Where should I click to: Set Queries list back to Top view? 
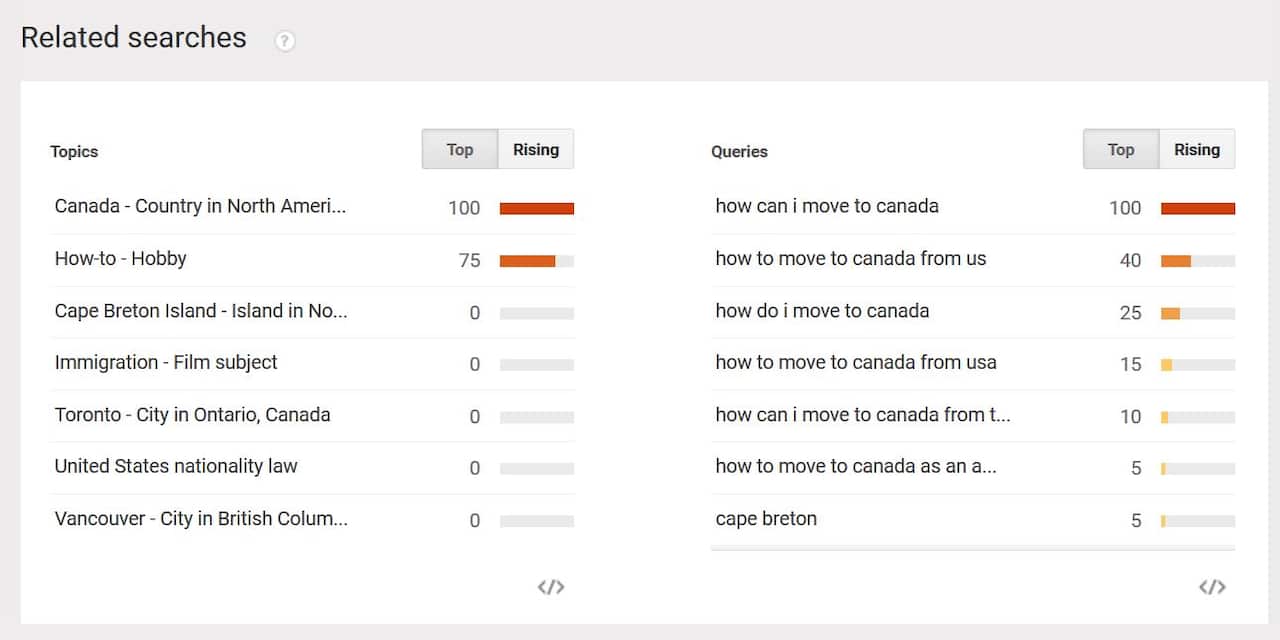[1119, 149]
